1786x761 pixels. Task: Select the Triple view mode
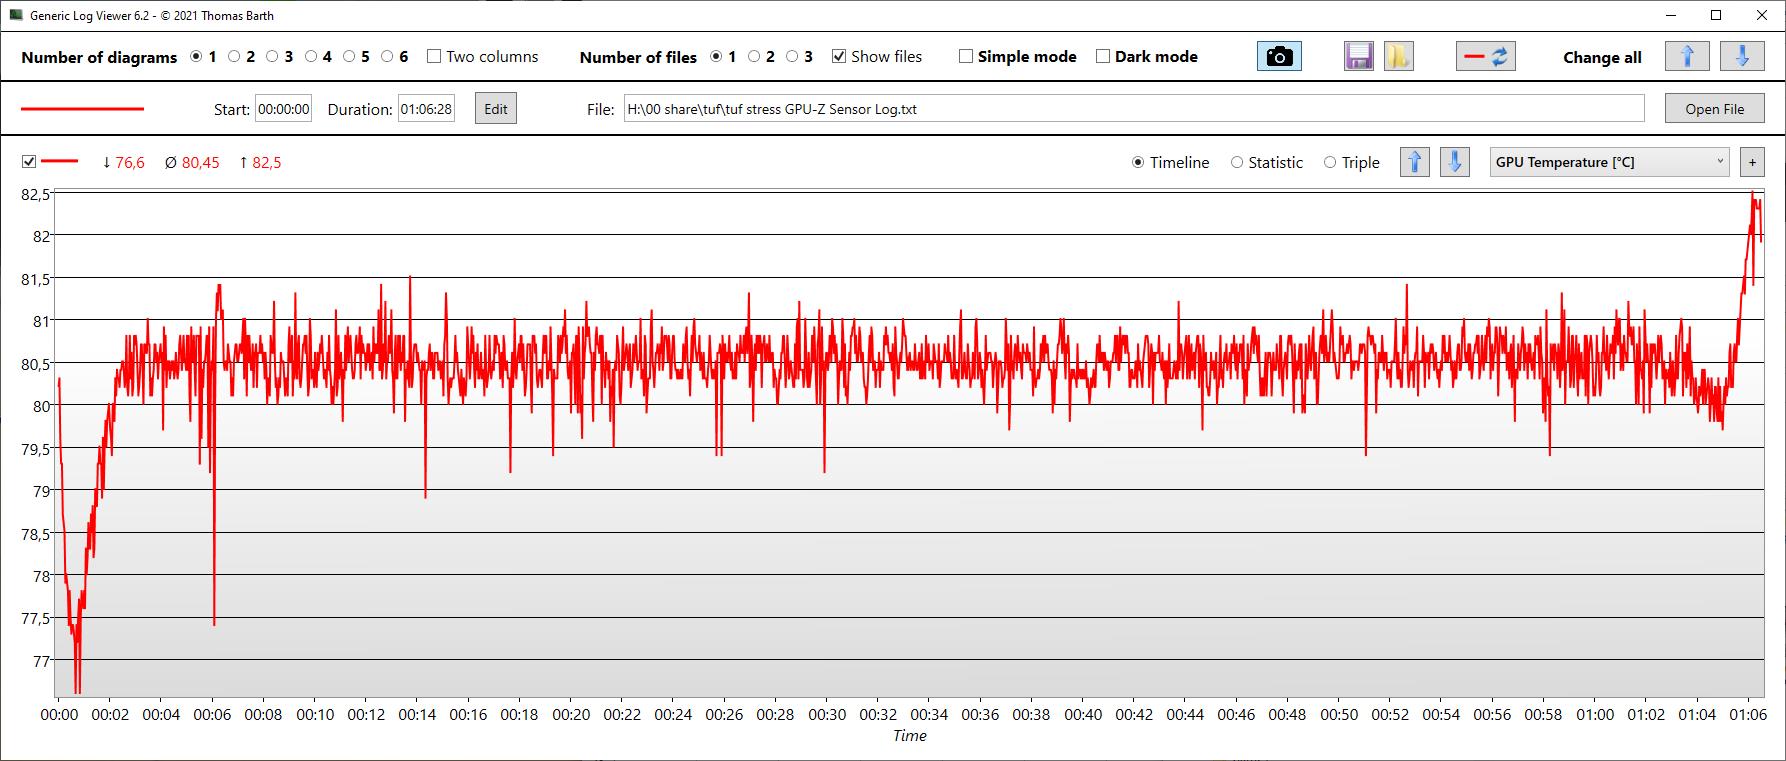1330,163
